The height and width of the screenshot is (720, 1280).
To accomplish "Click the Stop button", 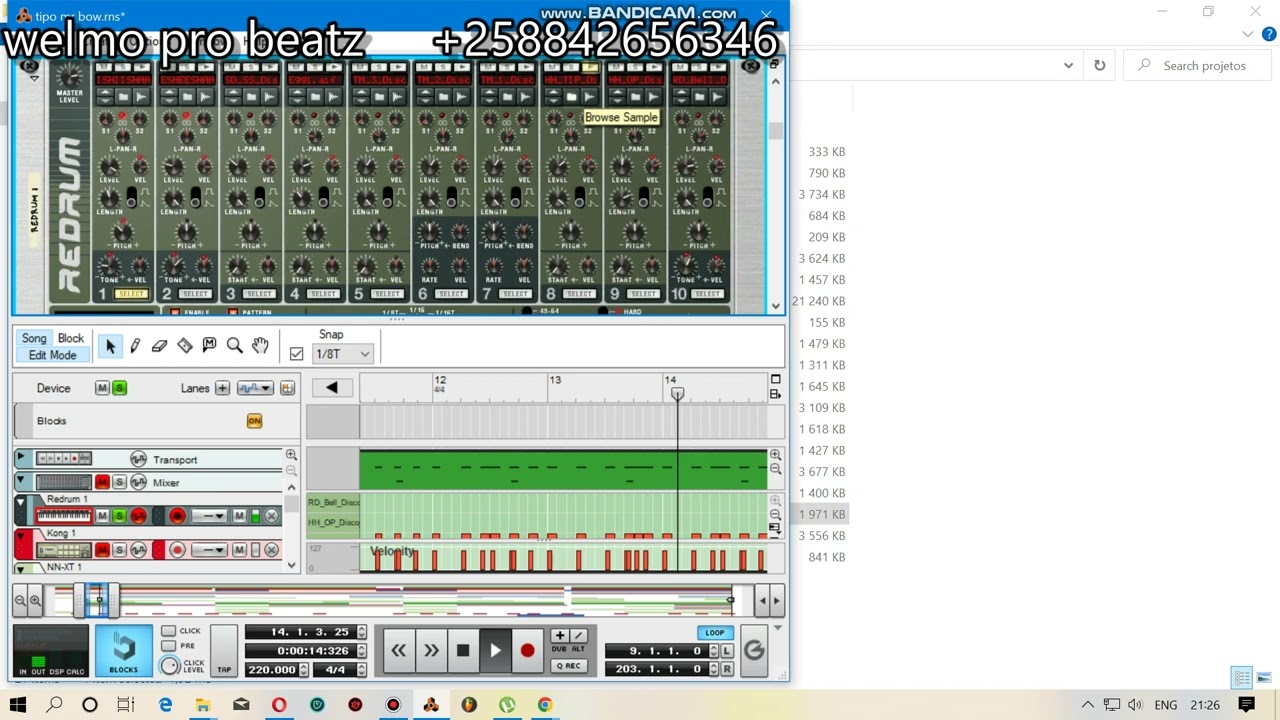I will (462, 651).
